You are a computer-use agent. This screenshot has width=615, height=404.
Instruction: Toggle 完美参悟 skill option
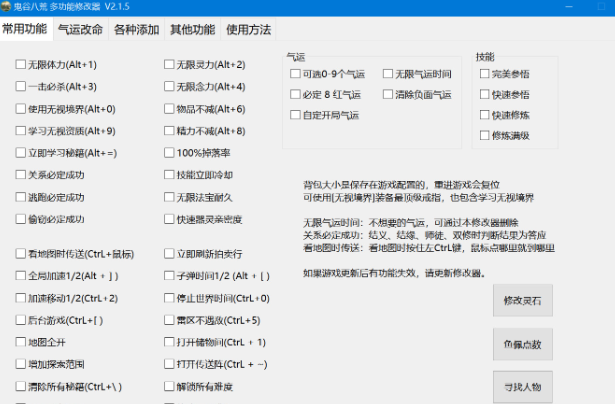coord(484,74)
